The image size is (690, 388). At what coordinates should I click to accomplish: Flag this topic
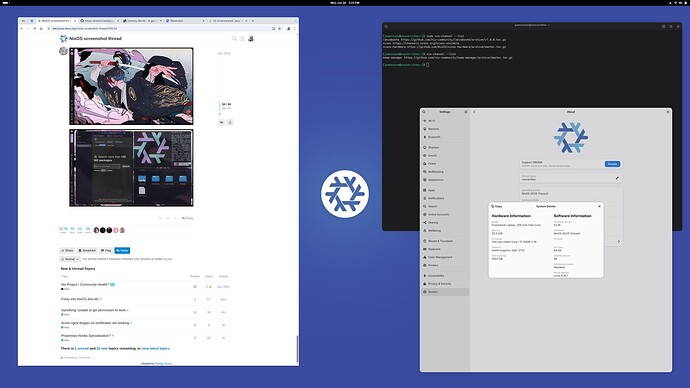[x=106, y=250]
